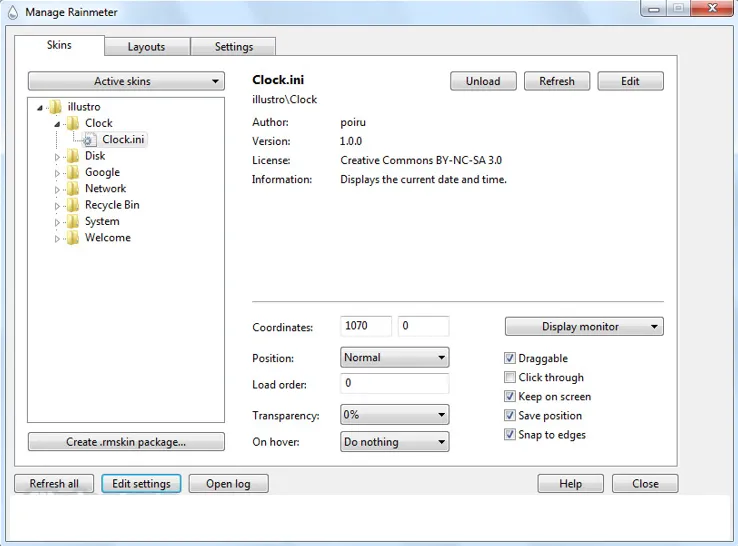Select the Clock.ini tree label

tap(123, 139)
